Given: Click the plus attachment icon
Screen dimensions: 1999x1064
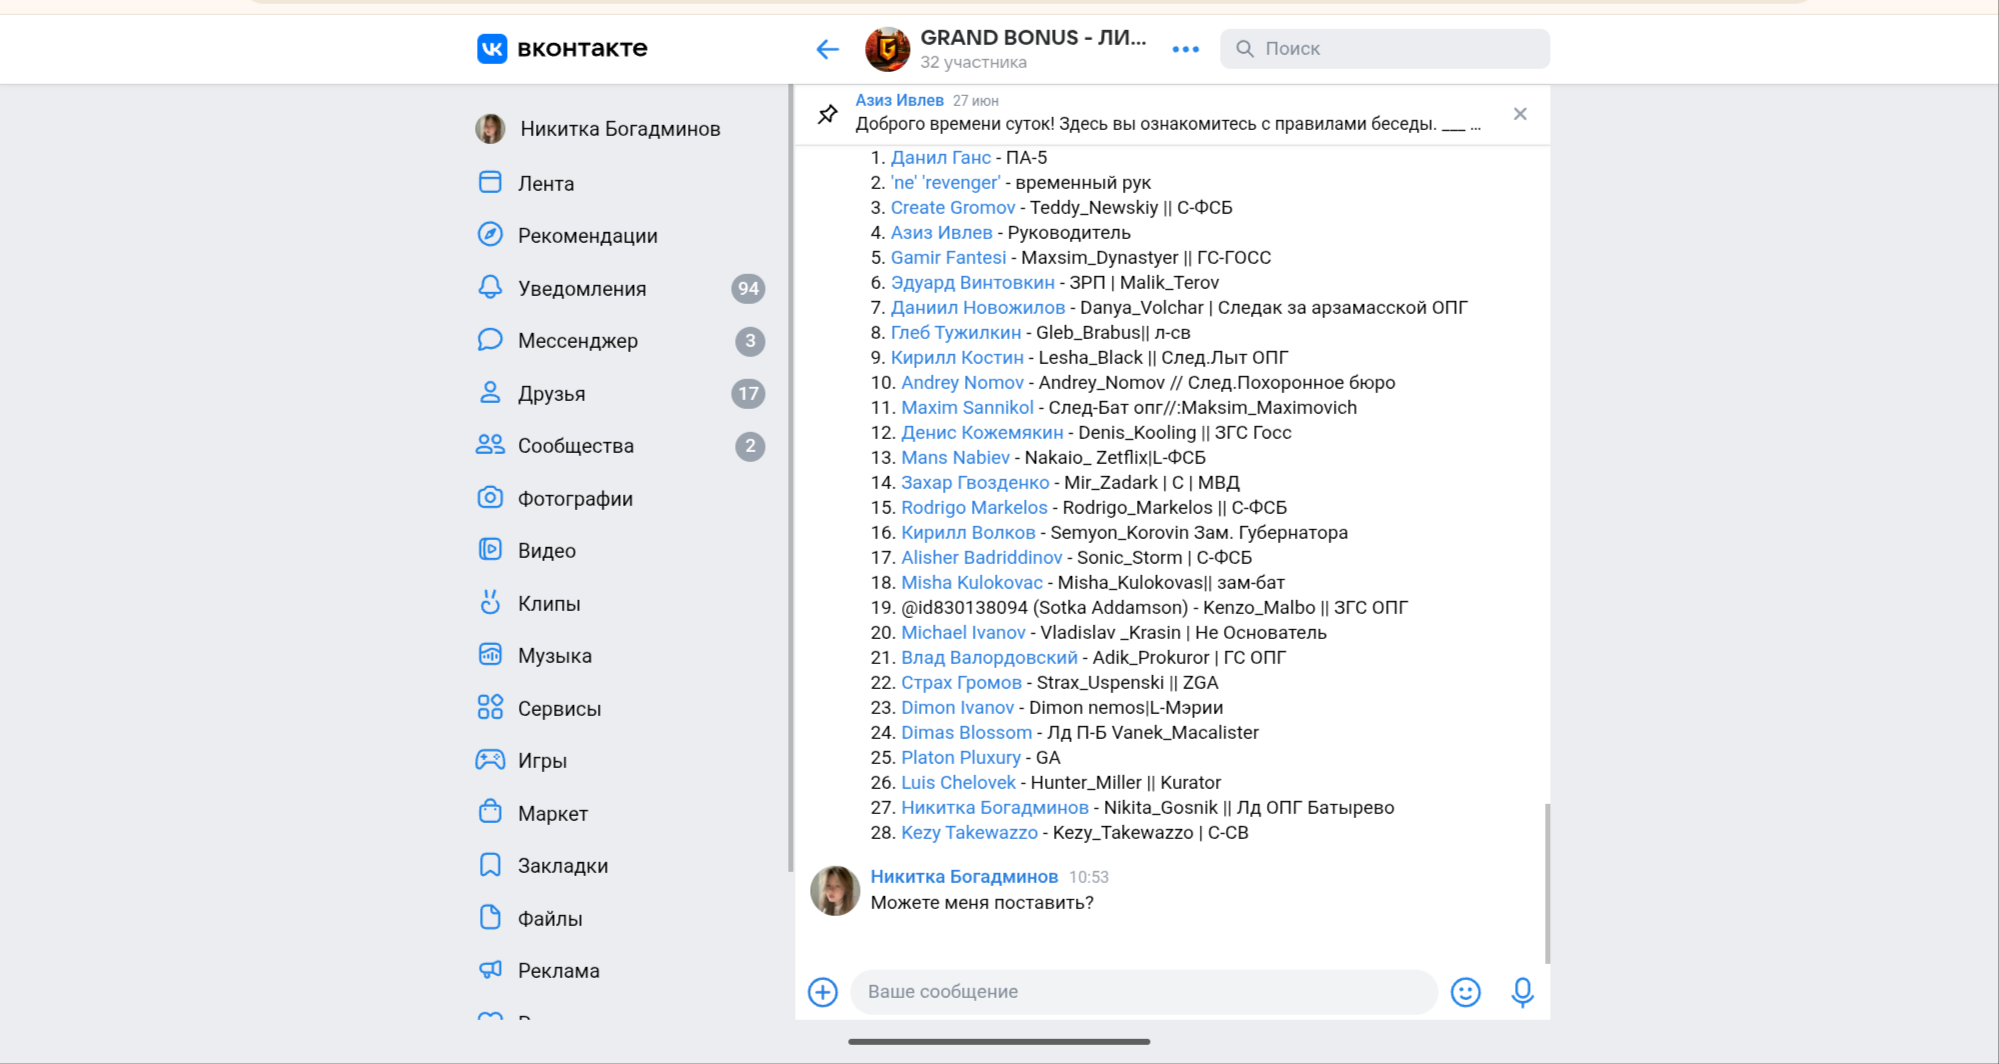Looking at the screenshot, I should pyautogui.click(x=823, y=991).
